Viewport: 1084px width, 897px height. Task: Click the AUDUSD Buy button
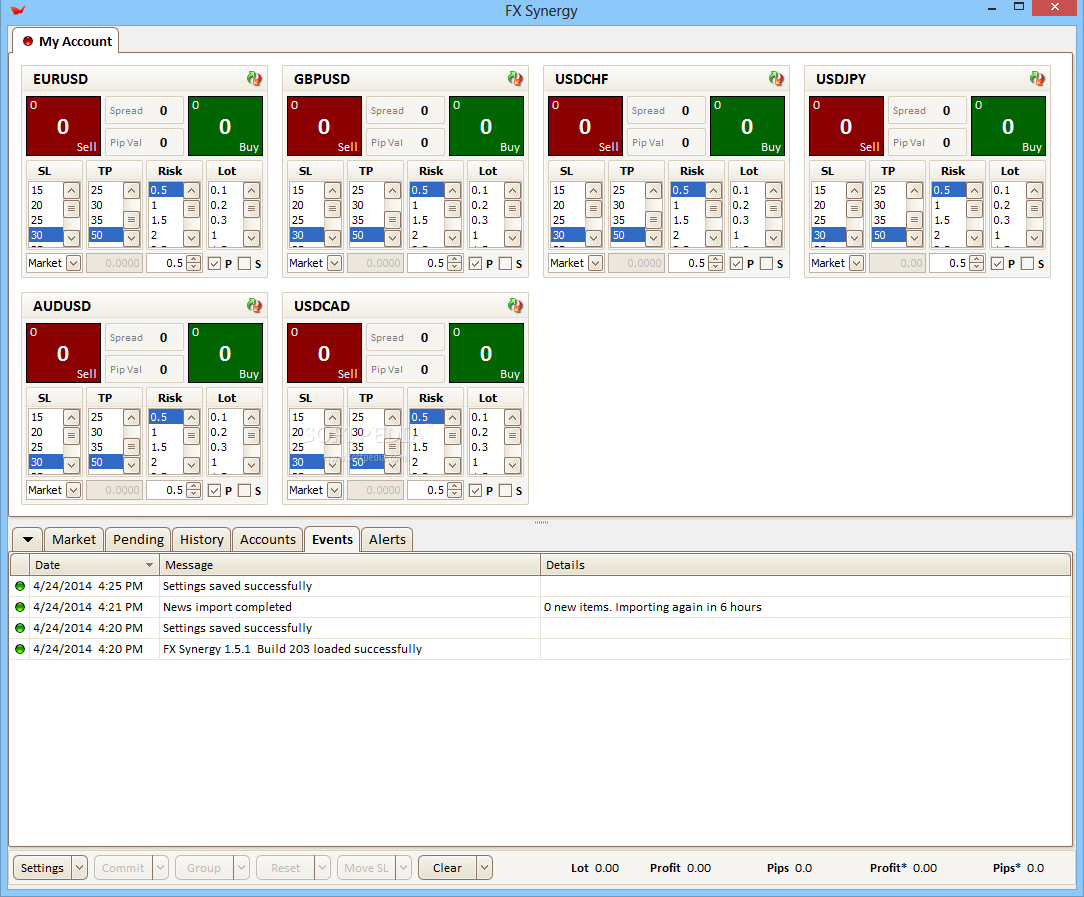(225, 353)
